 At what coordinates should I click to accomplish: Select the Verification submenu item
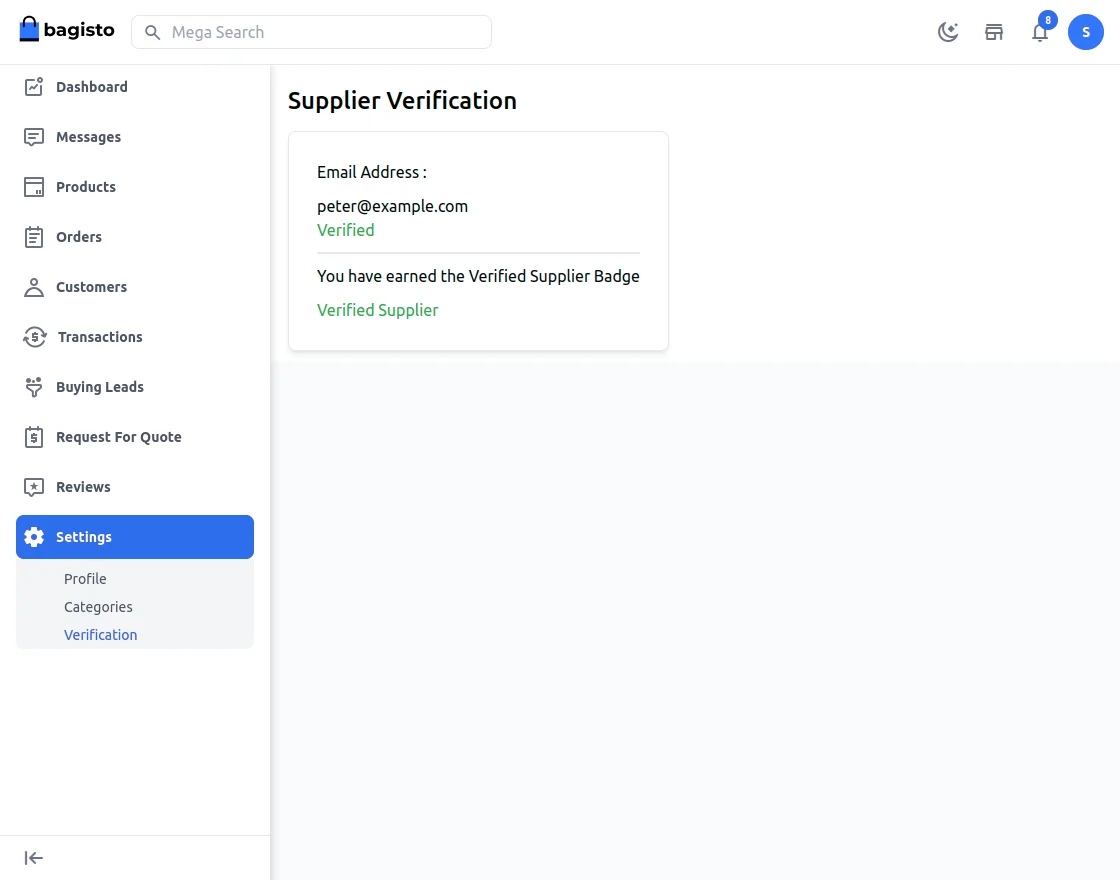pos(101,635)
